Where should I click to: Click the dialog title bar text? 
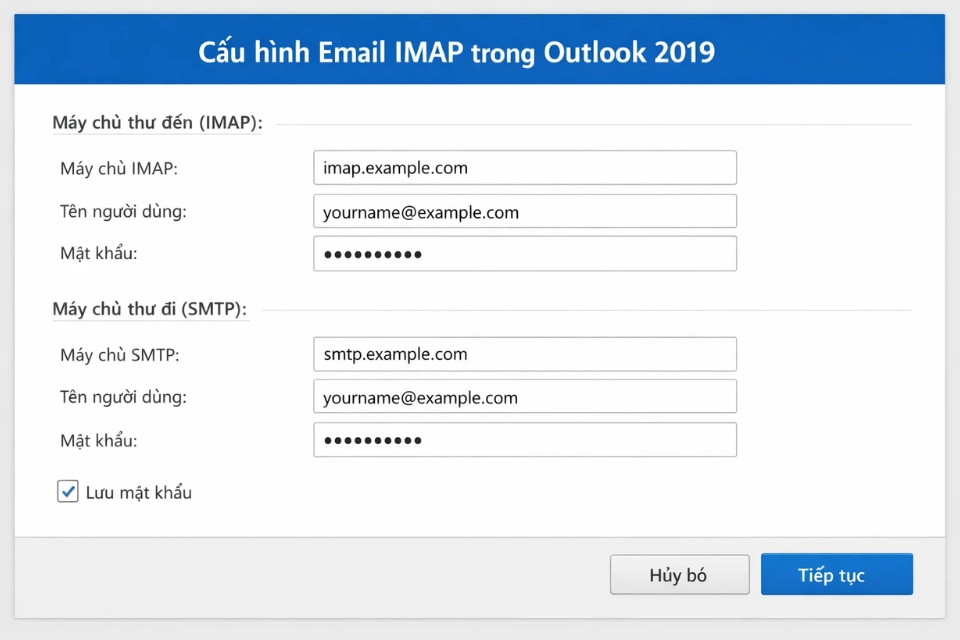[480, 51]
